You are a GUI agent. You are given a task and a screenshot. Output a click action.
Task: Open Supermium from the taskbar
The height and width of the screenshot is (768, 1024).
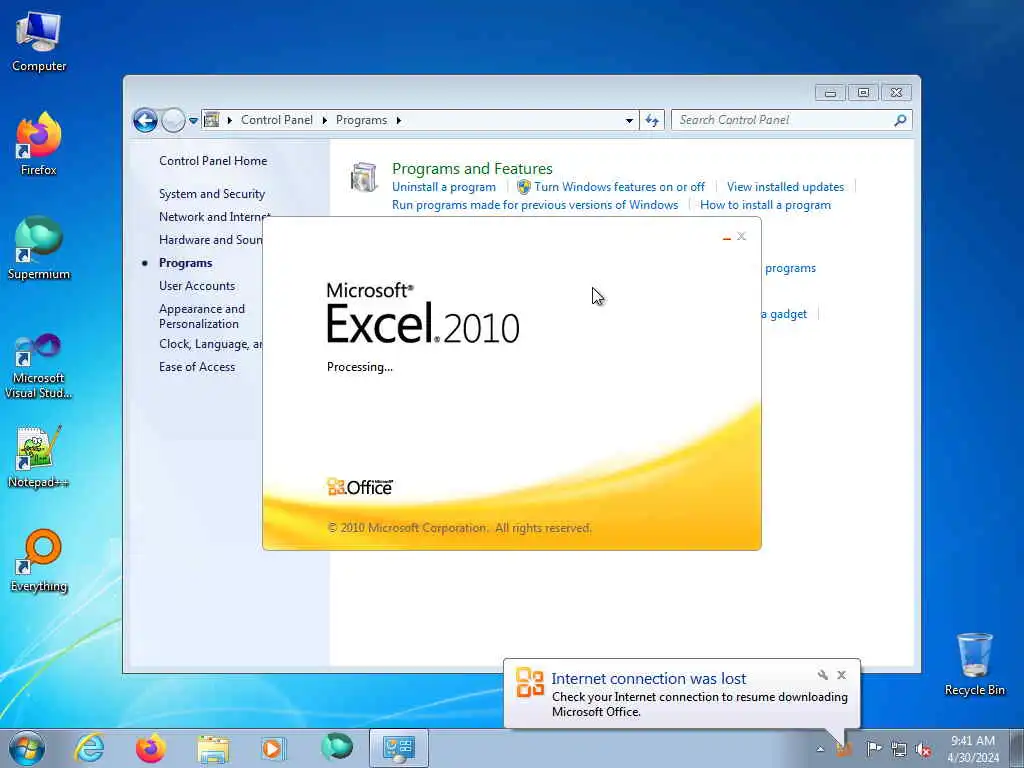click(336, 748)
